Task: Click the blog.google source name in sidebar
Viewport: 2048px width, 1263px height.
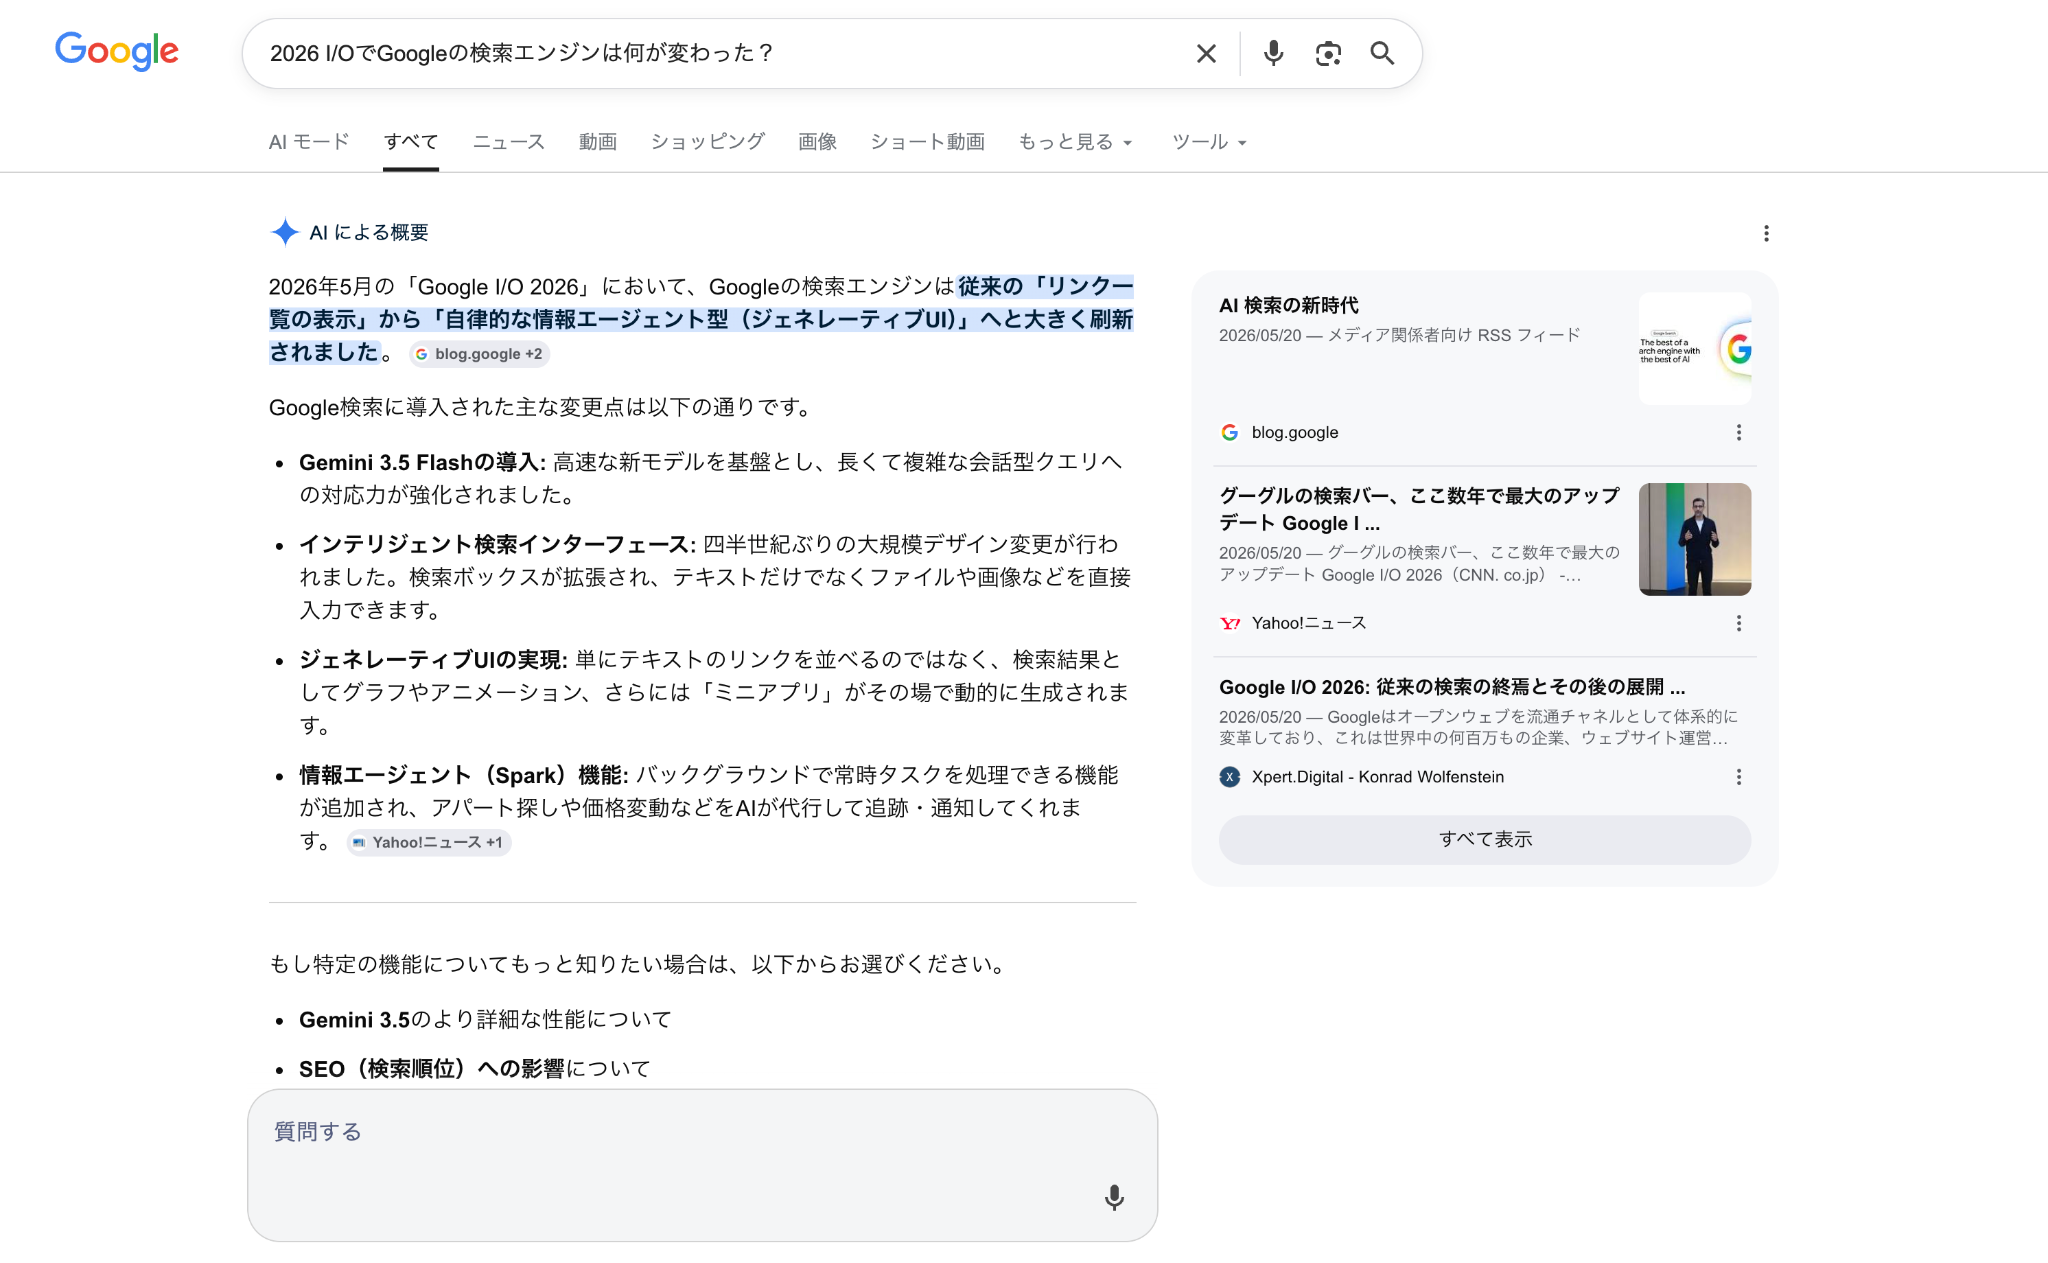Action: [x=1295, y=432]
